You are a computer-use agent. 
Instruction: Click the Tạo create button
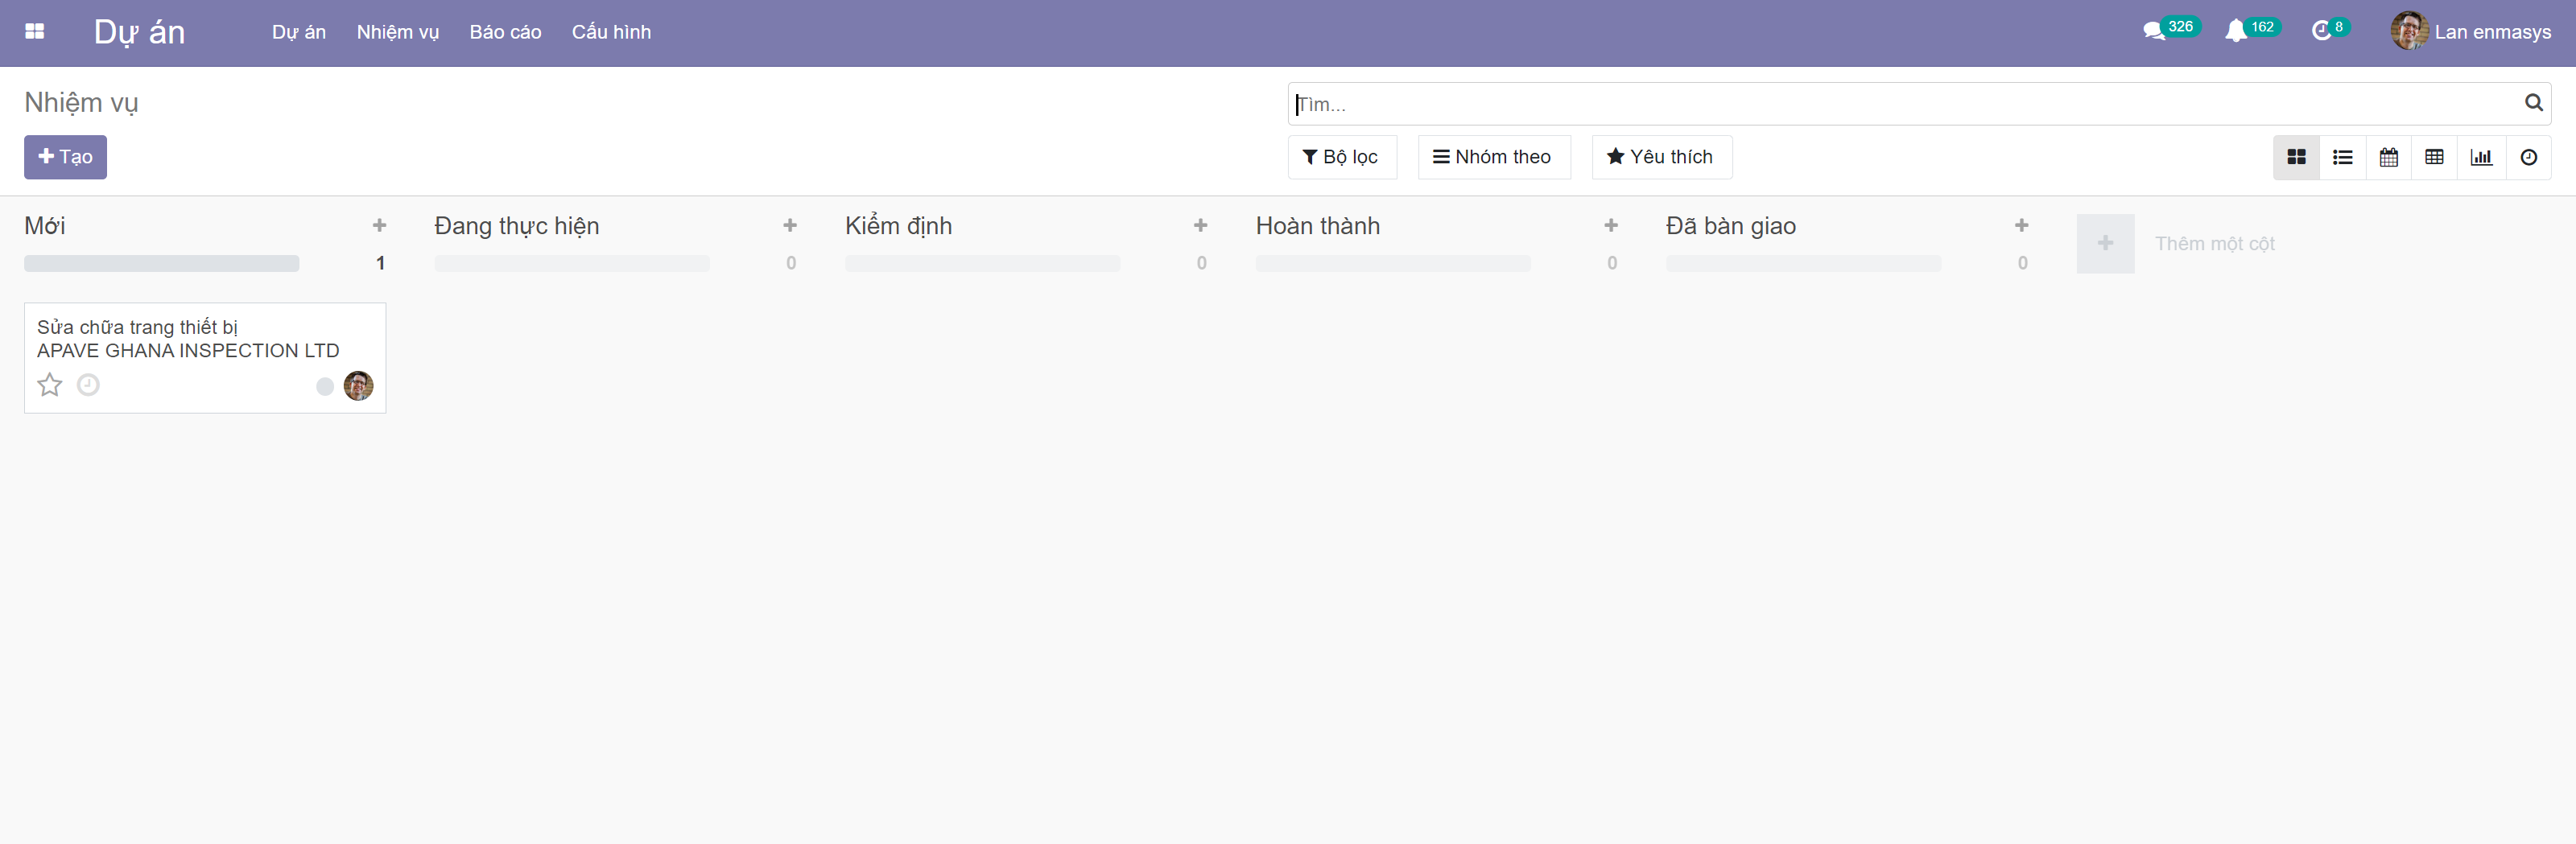[x=66, y=157]
